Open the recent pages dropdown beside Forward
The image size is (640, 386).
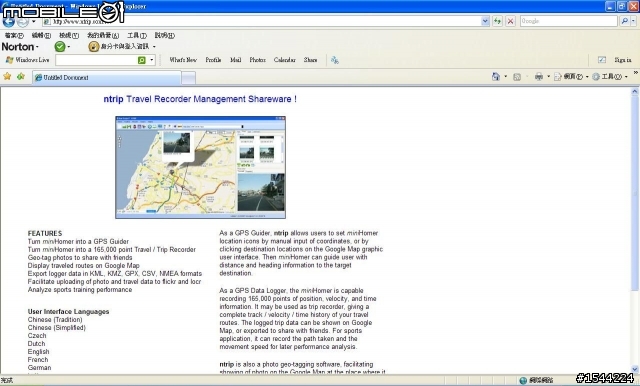tap(34, 21)
